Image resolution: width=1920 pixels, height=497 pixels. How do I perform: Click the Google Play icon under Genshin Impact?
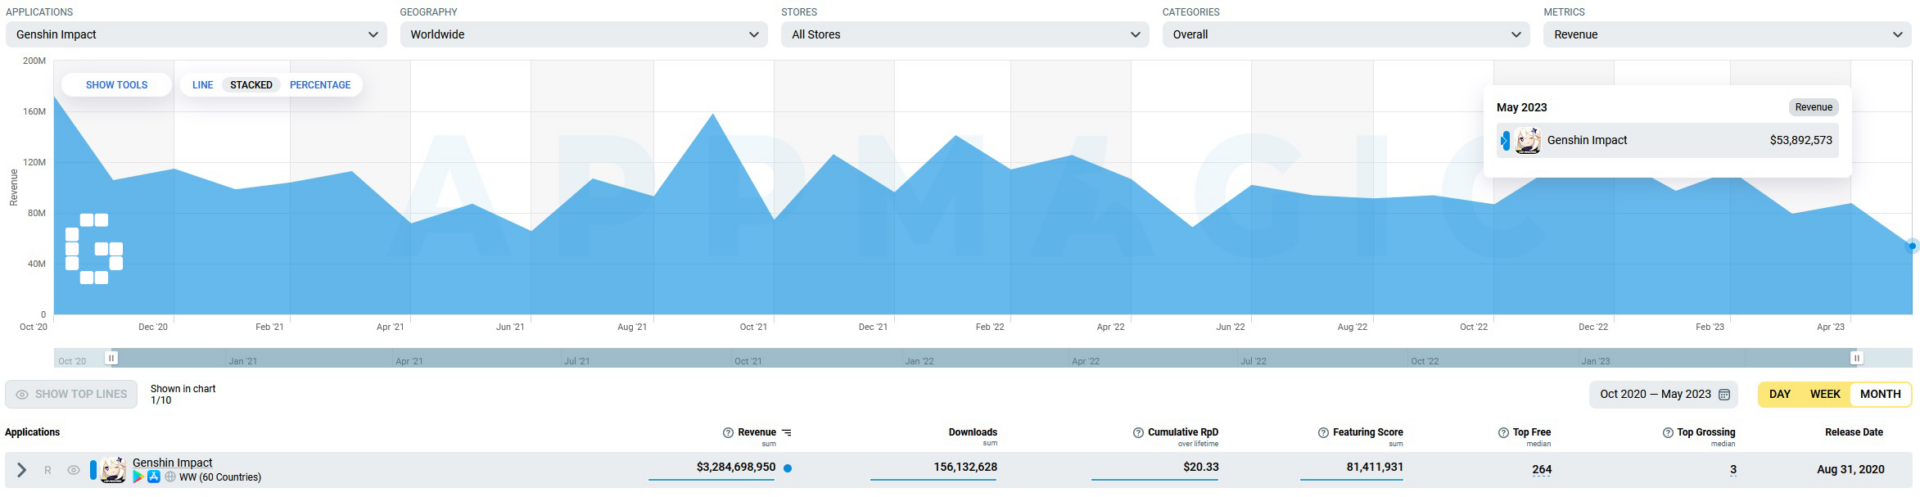click(138, 478)
